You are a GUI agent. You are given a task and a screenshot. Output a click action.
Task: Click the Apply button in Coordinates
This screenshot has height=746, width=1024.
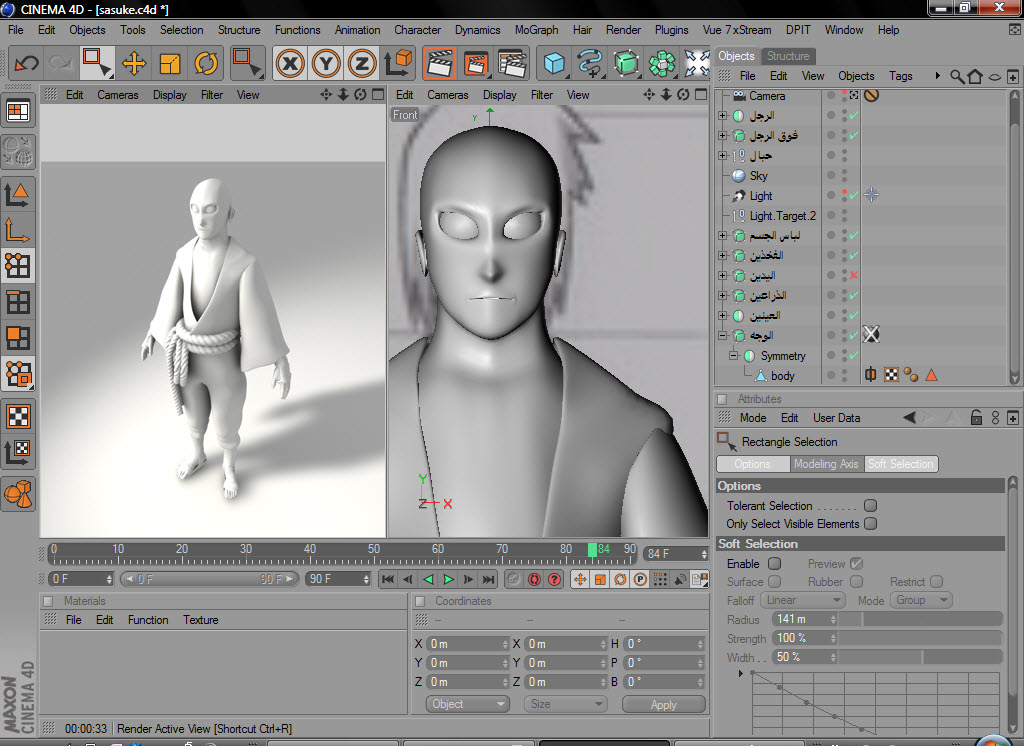coord(664,704)
